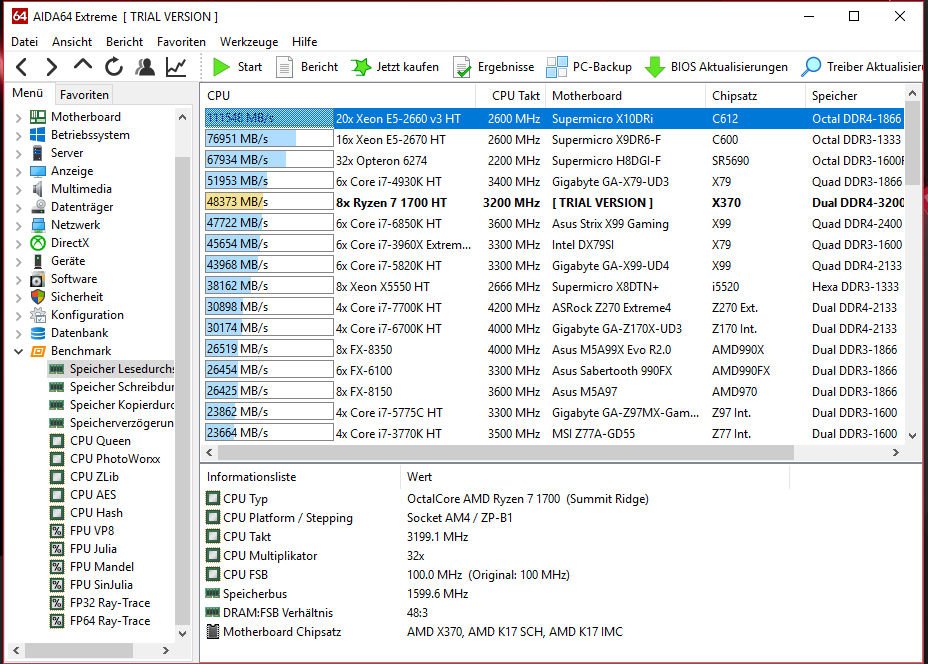Screen dimensions: 928x664
Task: Click the CPU Queen benchmark icon
Action: 57,441
